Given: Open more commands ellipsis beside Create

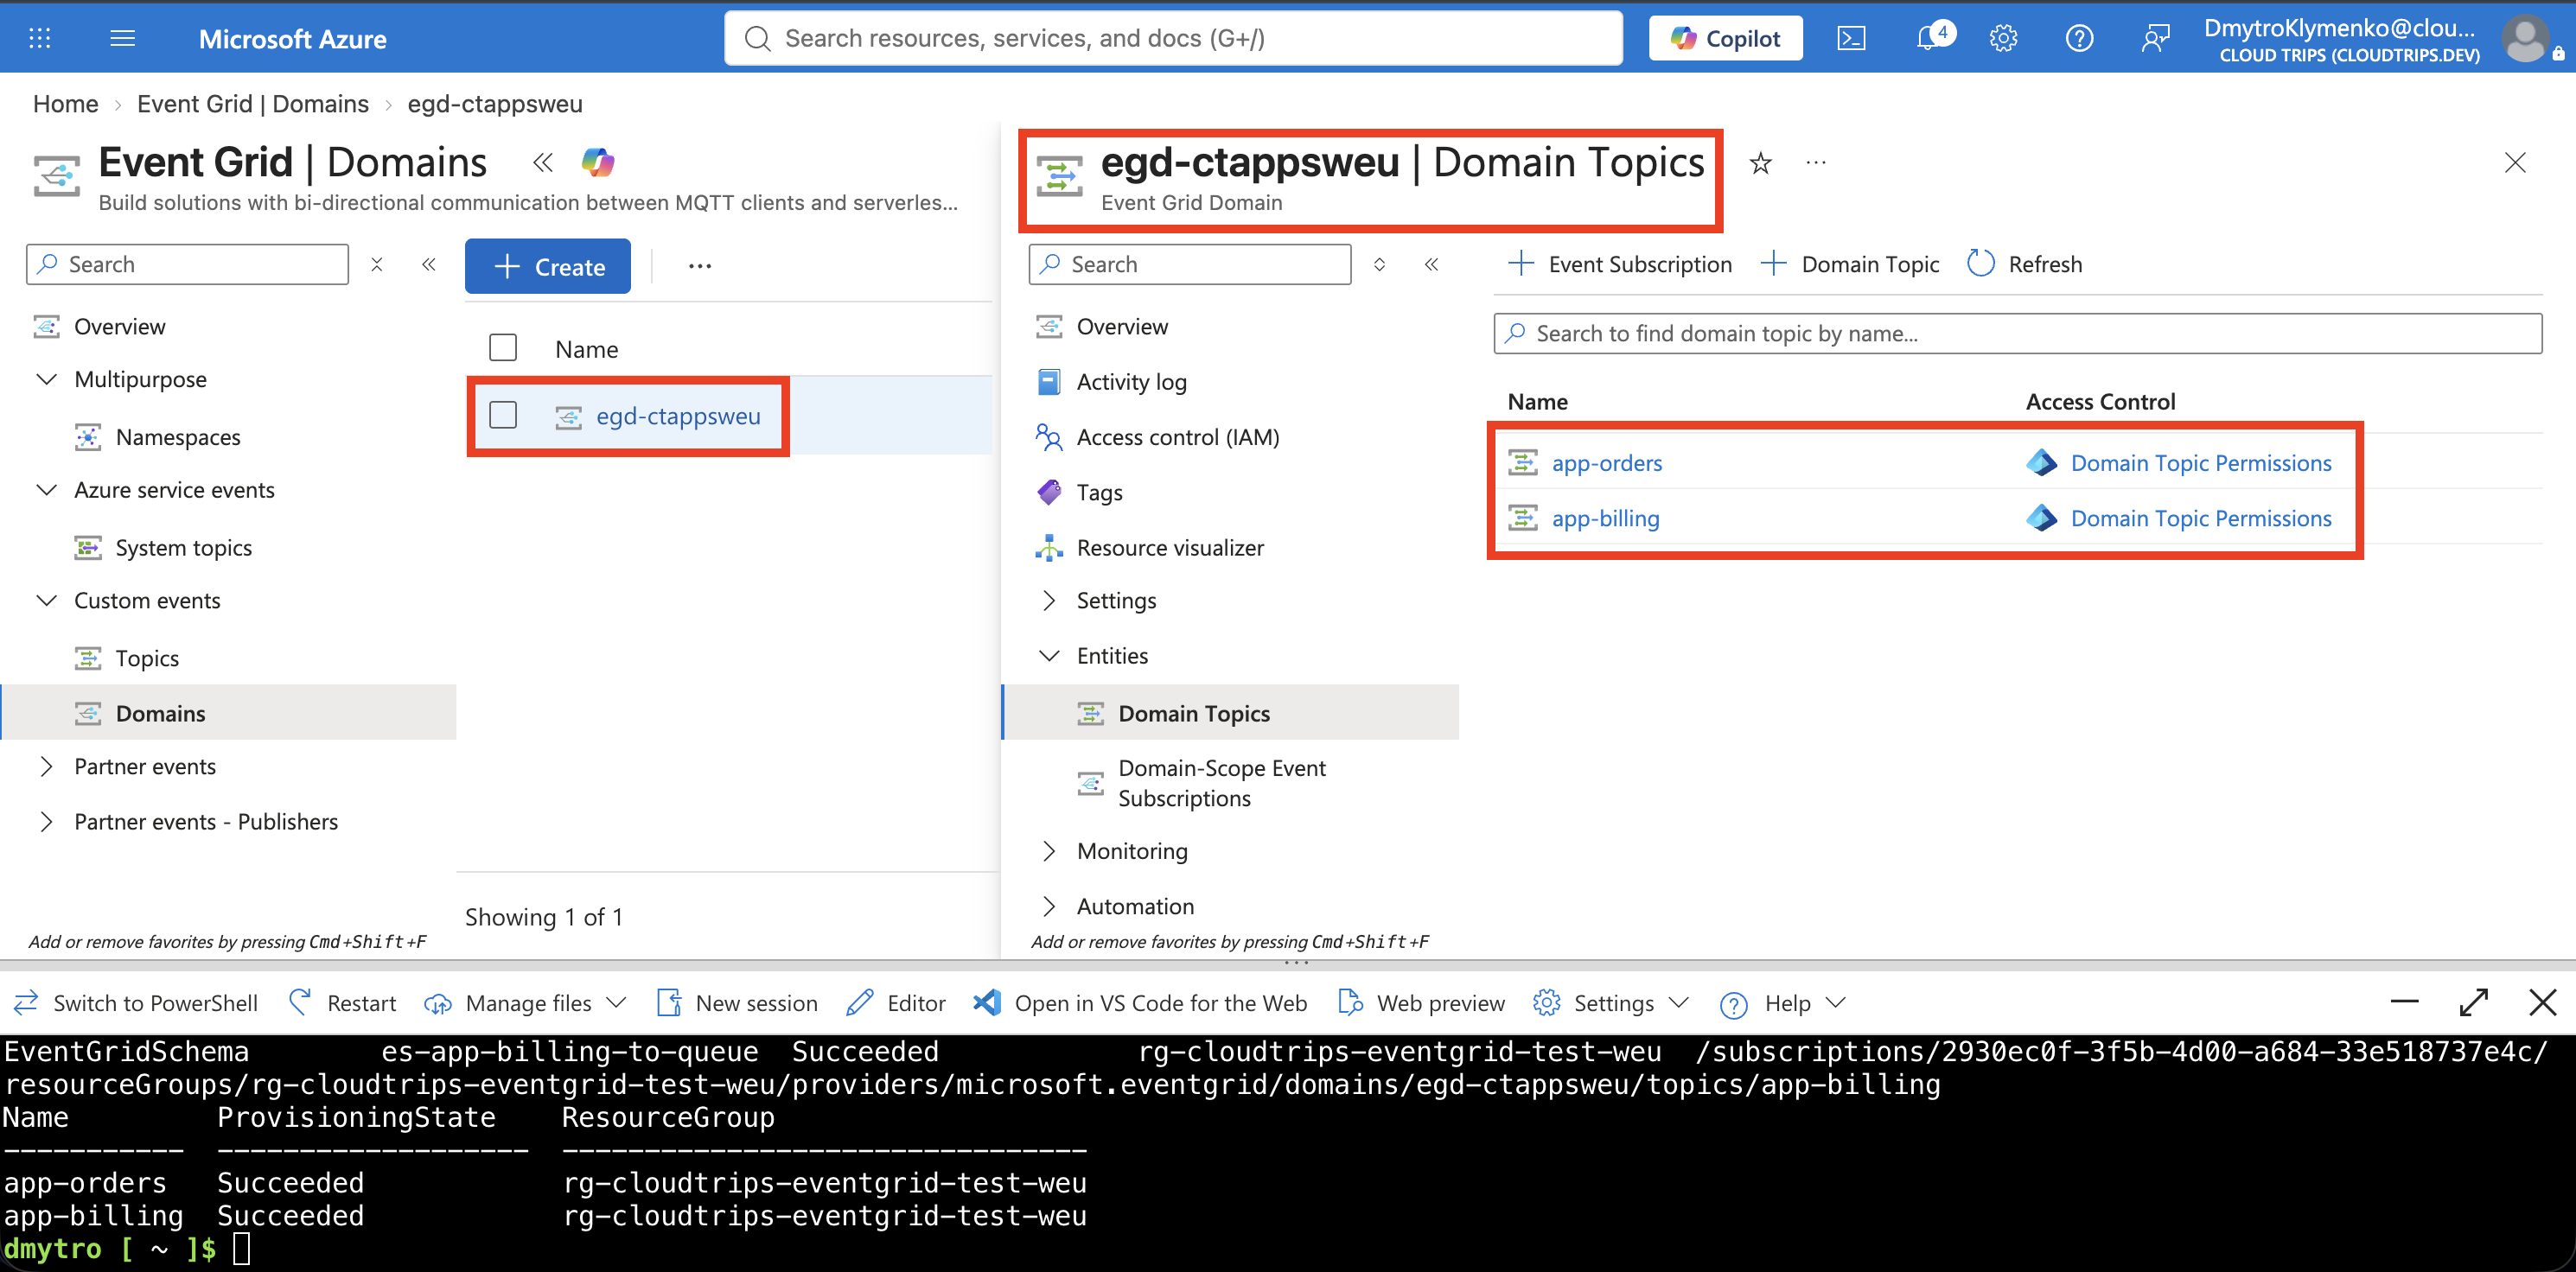Looking at the screenshot, I should (700, 266).
